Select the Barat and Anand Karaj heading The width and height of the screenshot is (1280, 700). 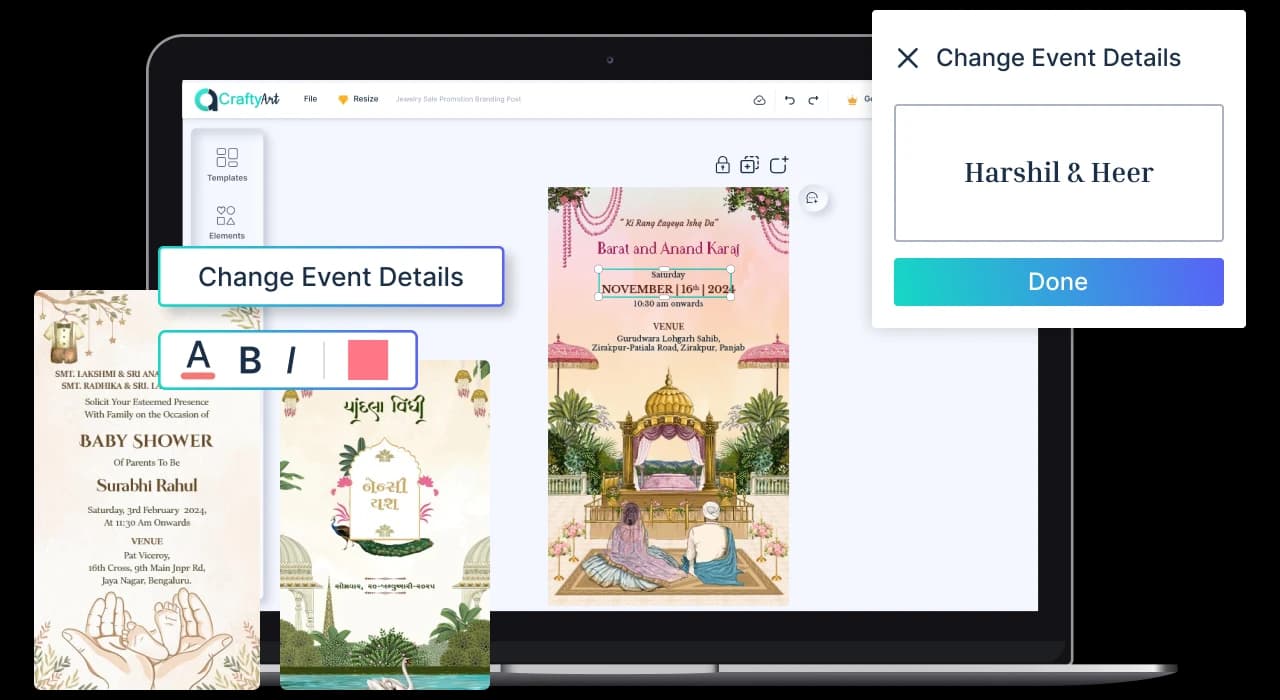pos(668,248)
